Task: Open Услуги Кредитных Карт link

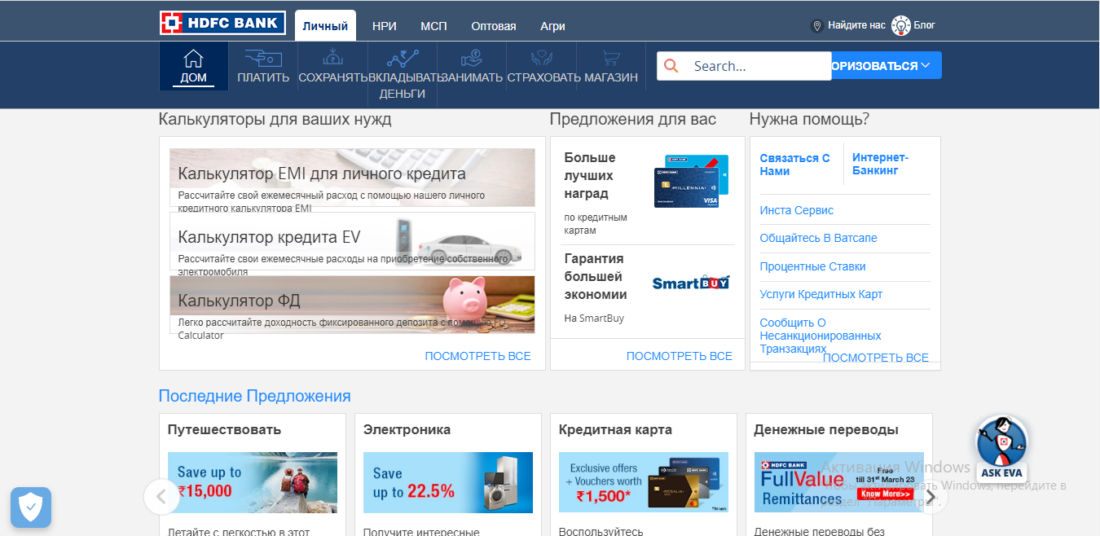Action: 821,295
